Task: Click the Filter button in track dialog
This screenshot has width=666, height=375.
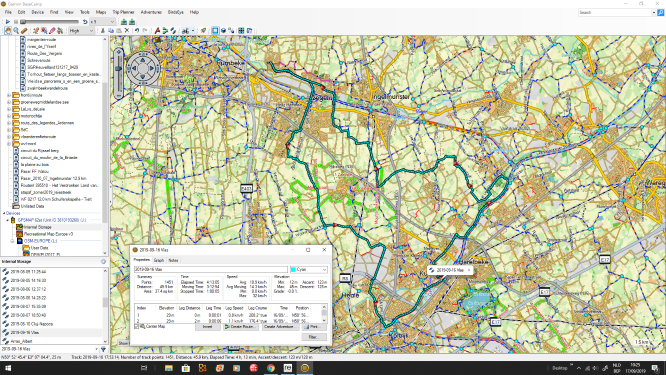Action: pos(314,337)
